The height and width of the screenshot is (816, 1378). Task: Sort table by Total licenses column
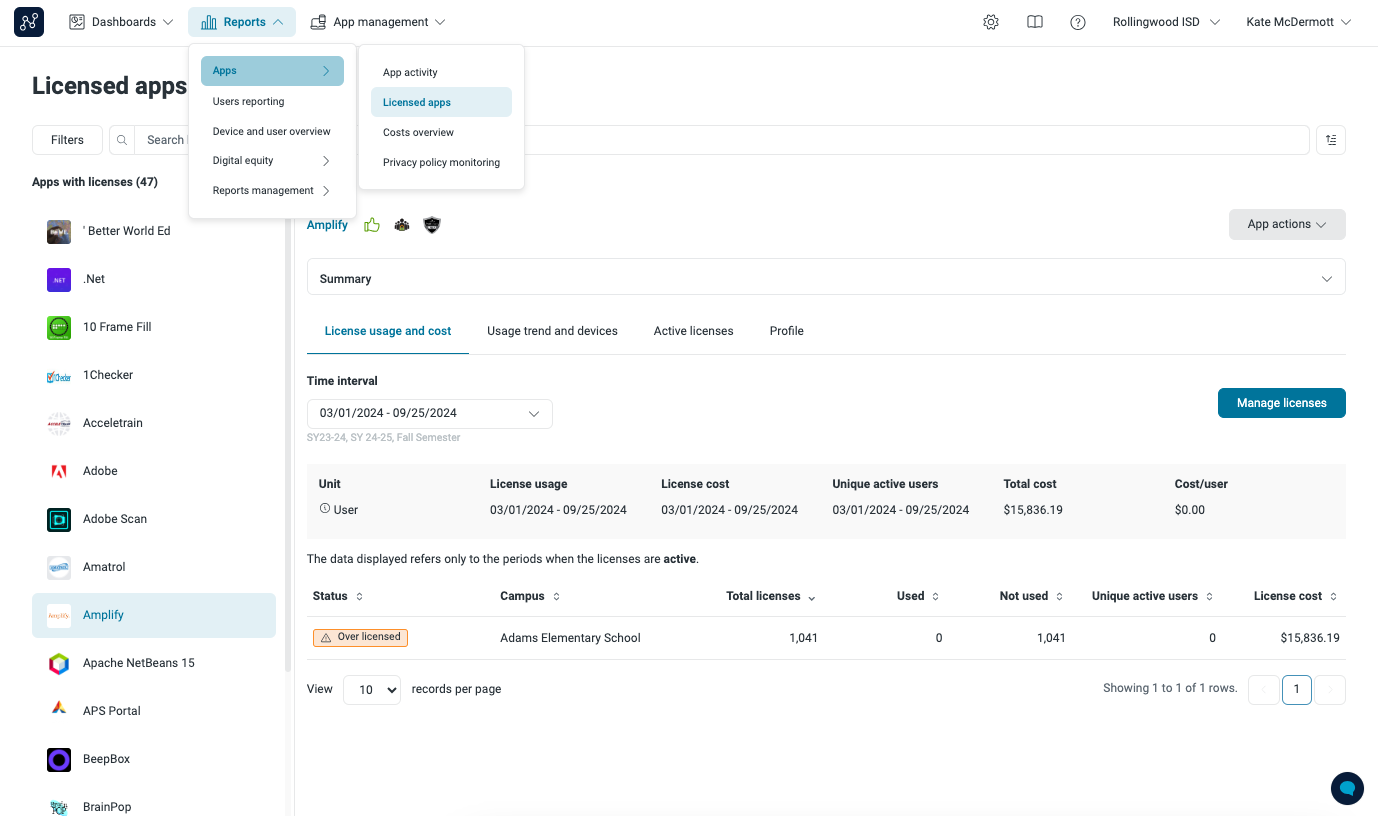click(771, 597)
